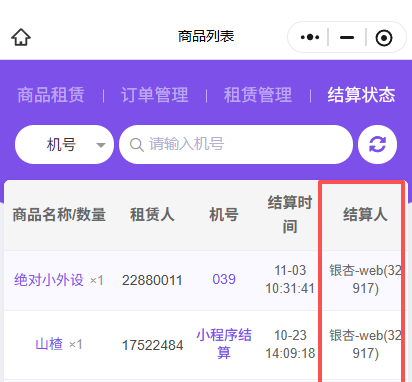
Task: Select settlement time 10-23 14:09:18
Action: tap(290, 344)
